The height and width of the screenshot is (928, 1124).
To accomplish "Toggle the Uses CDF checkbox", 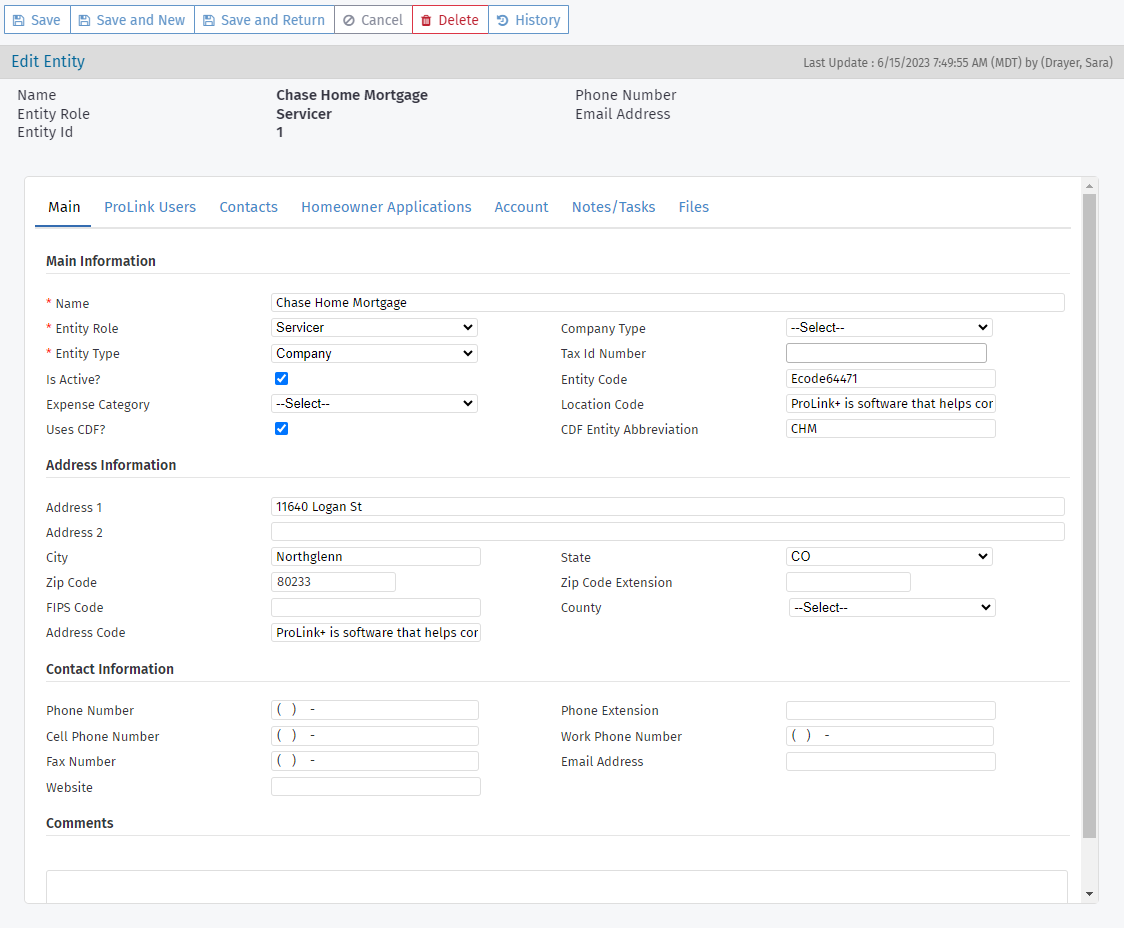I will [x=281, y=429].
